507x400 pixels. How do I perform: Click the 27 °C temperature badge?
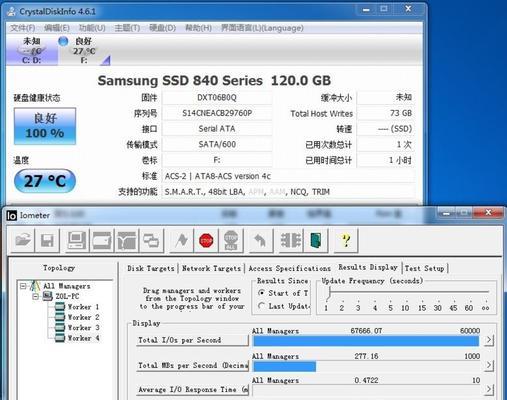(x=45, y=181)
